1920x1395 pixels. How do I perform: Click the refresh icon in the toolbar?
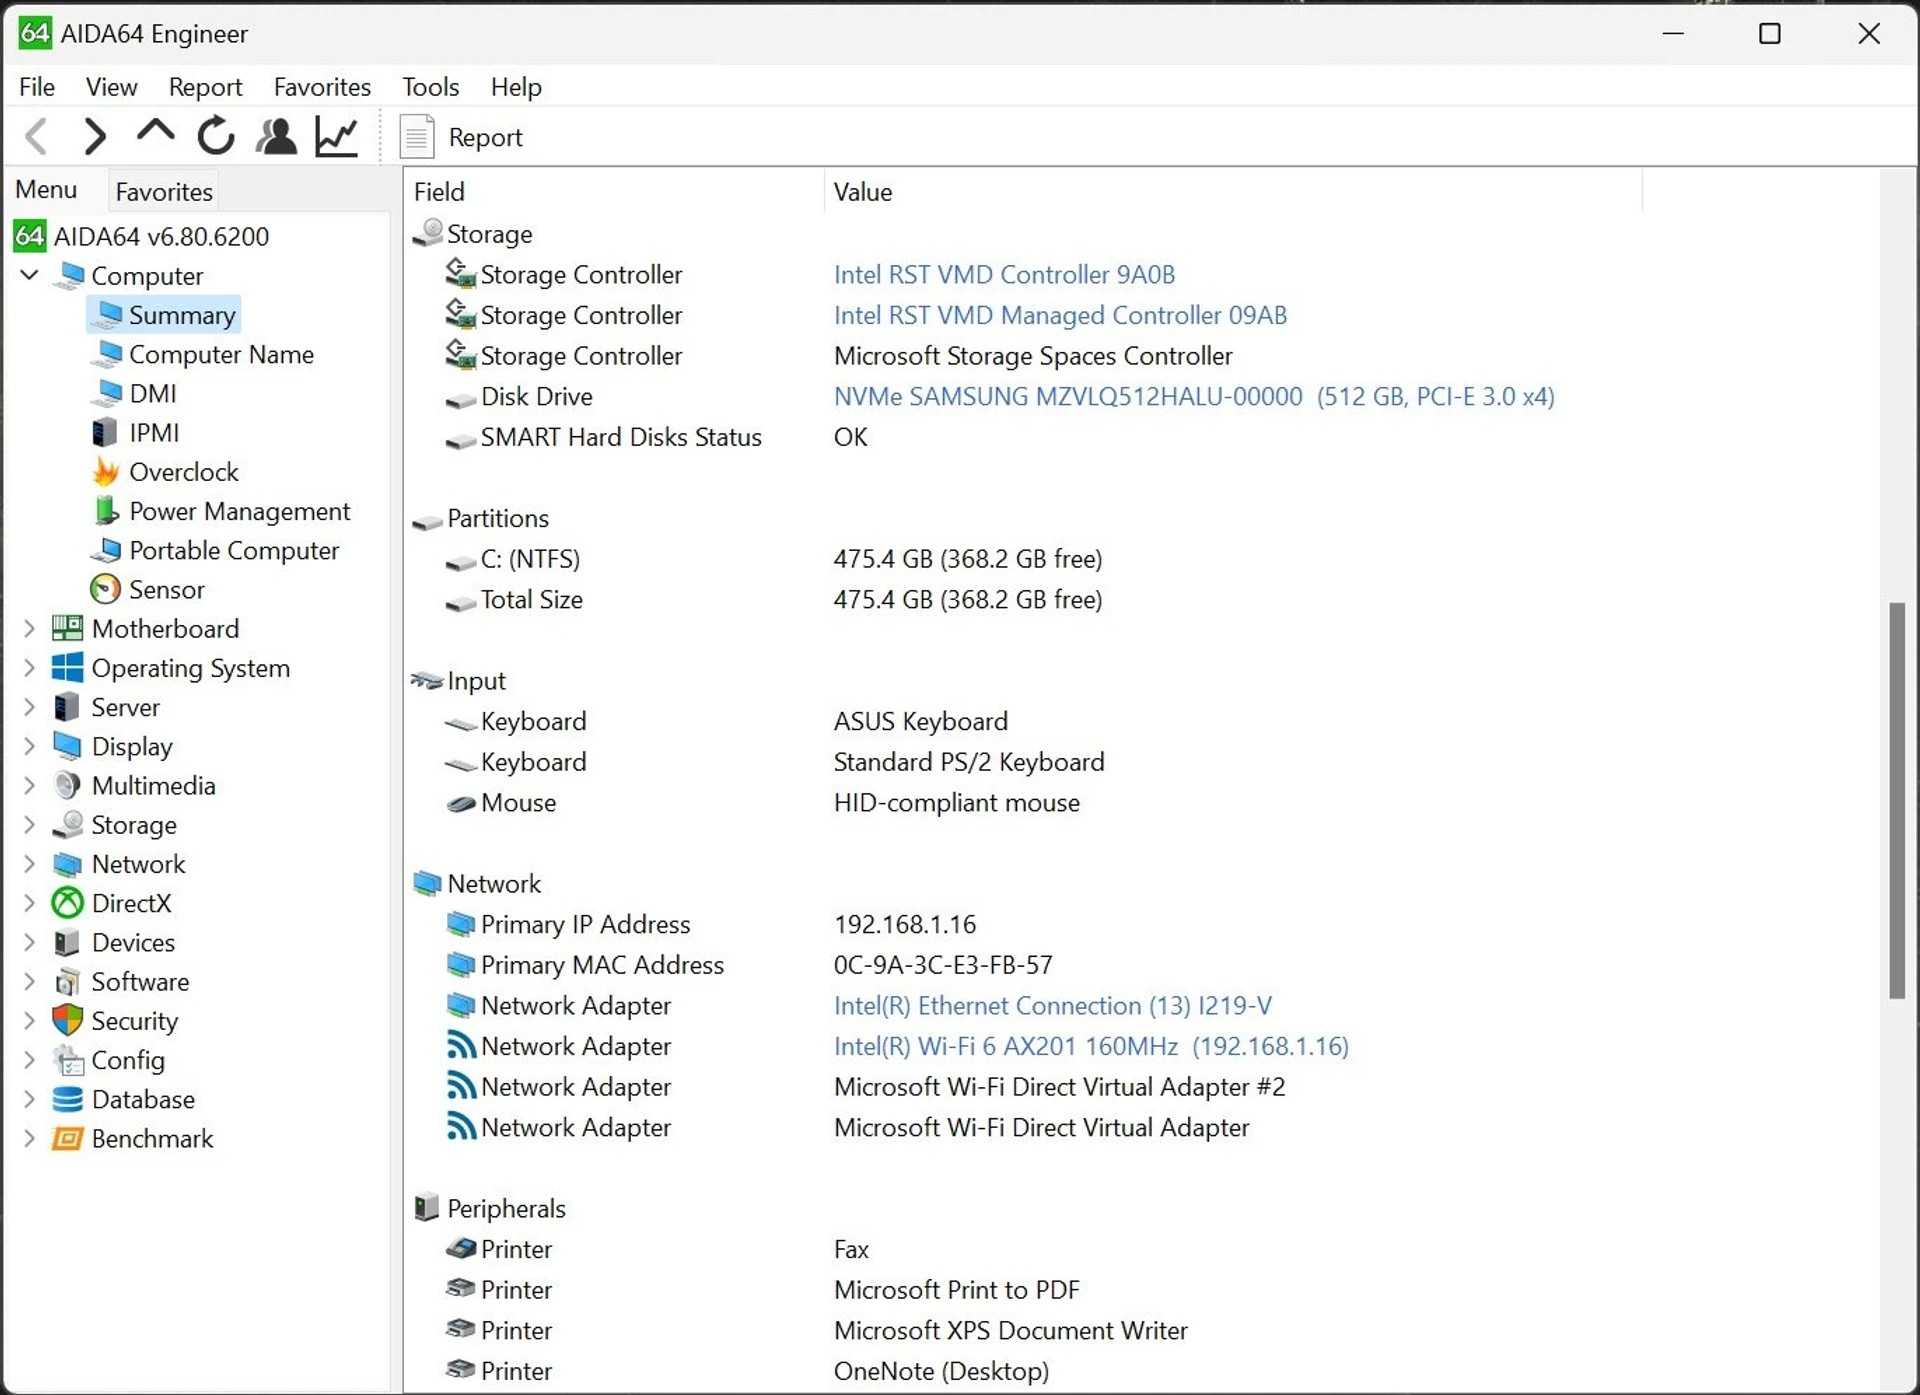tap(214, 136)
